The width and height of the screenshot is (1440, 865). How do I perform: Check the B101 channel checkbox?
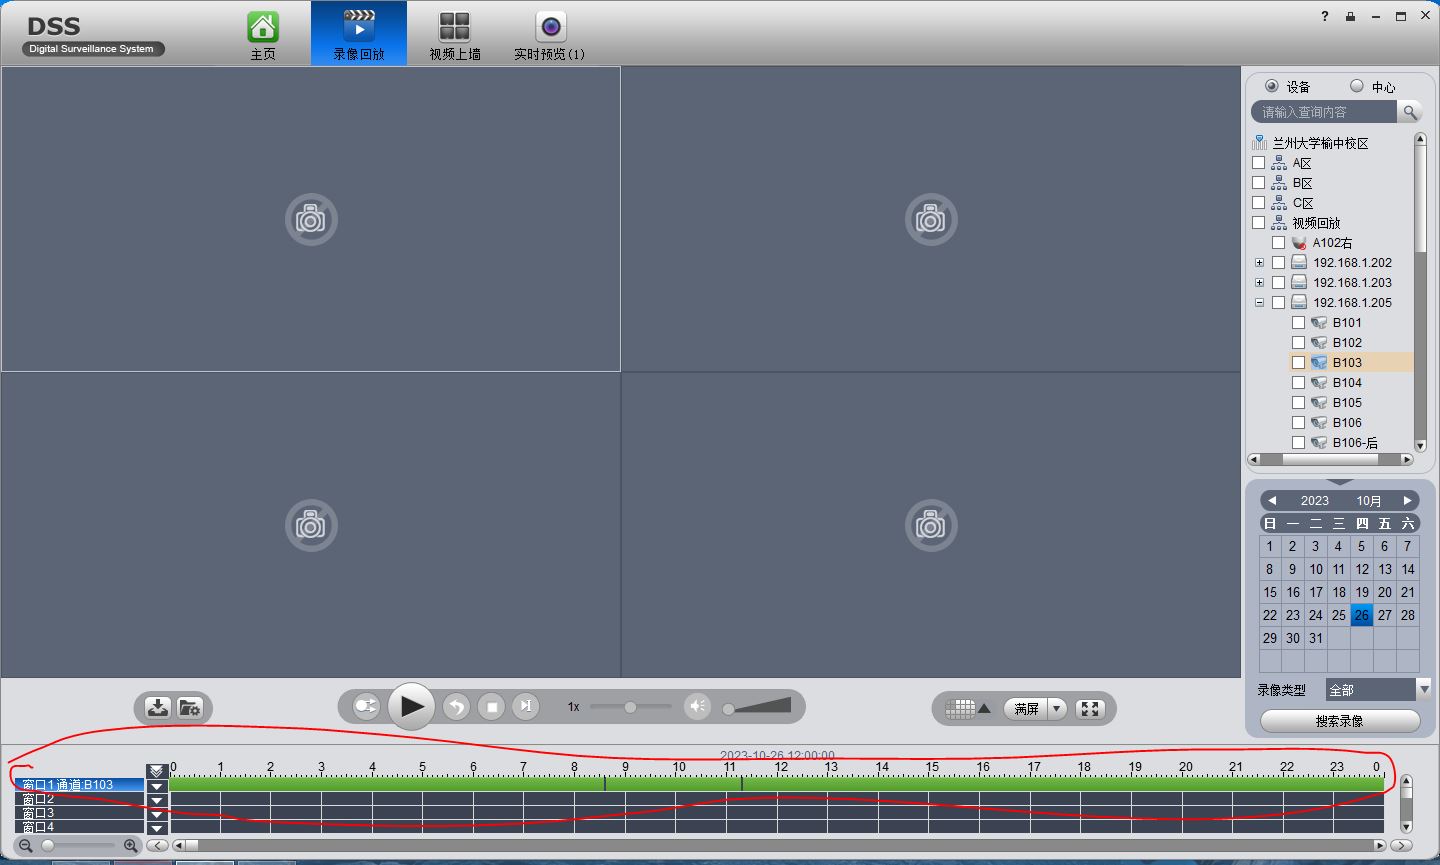tap(1299, 322)
